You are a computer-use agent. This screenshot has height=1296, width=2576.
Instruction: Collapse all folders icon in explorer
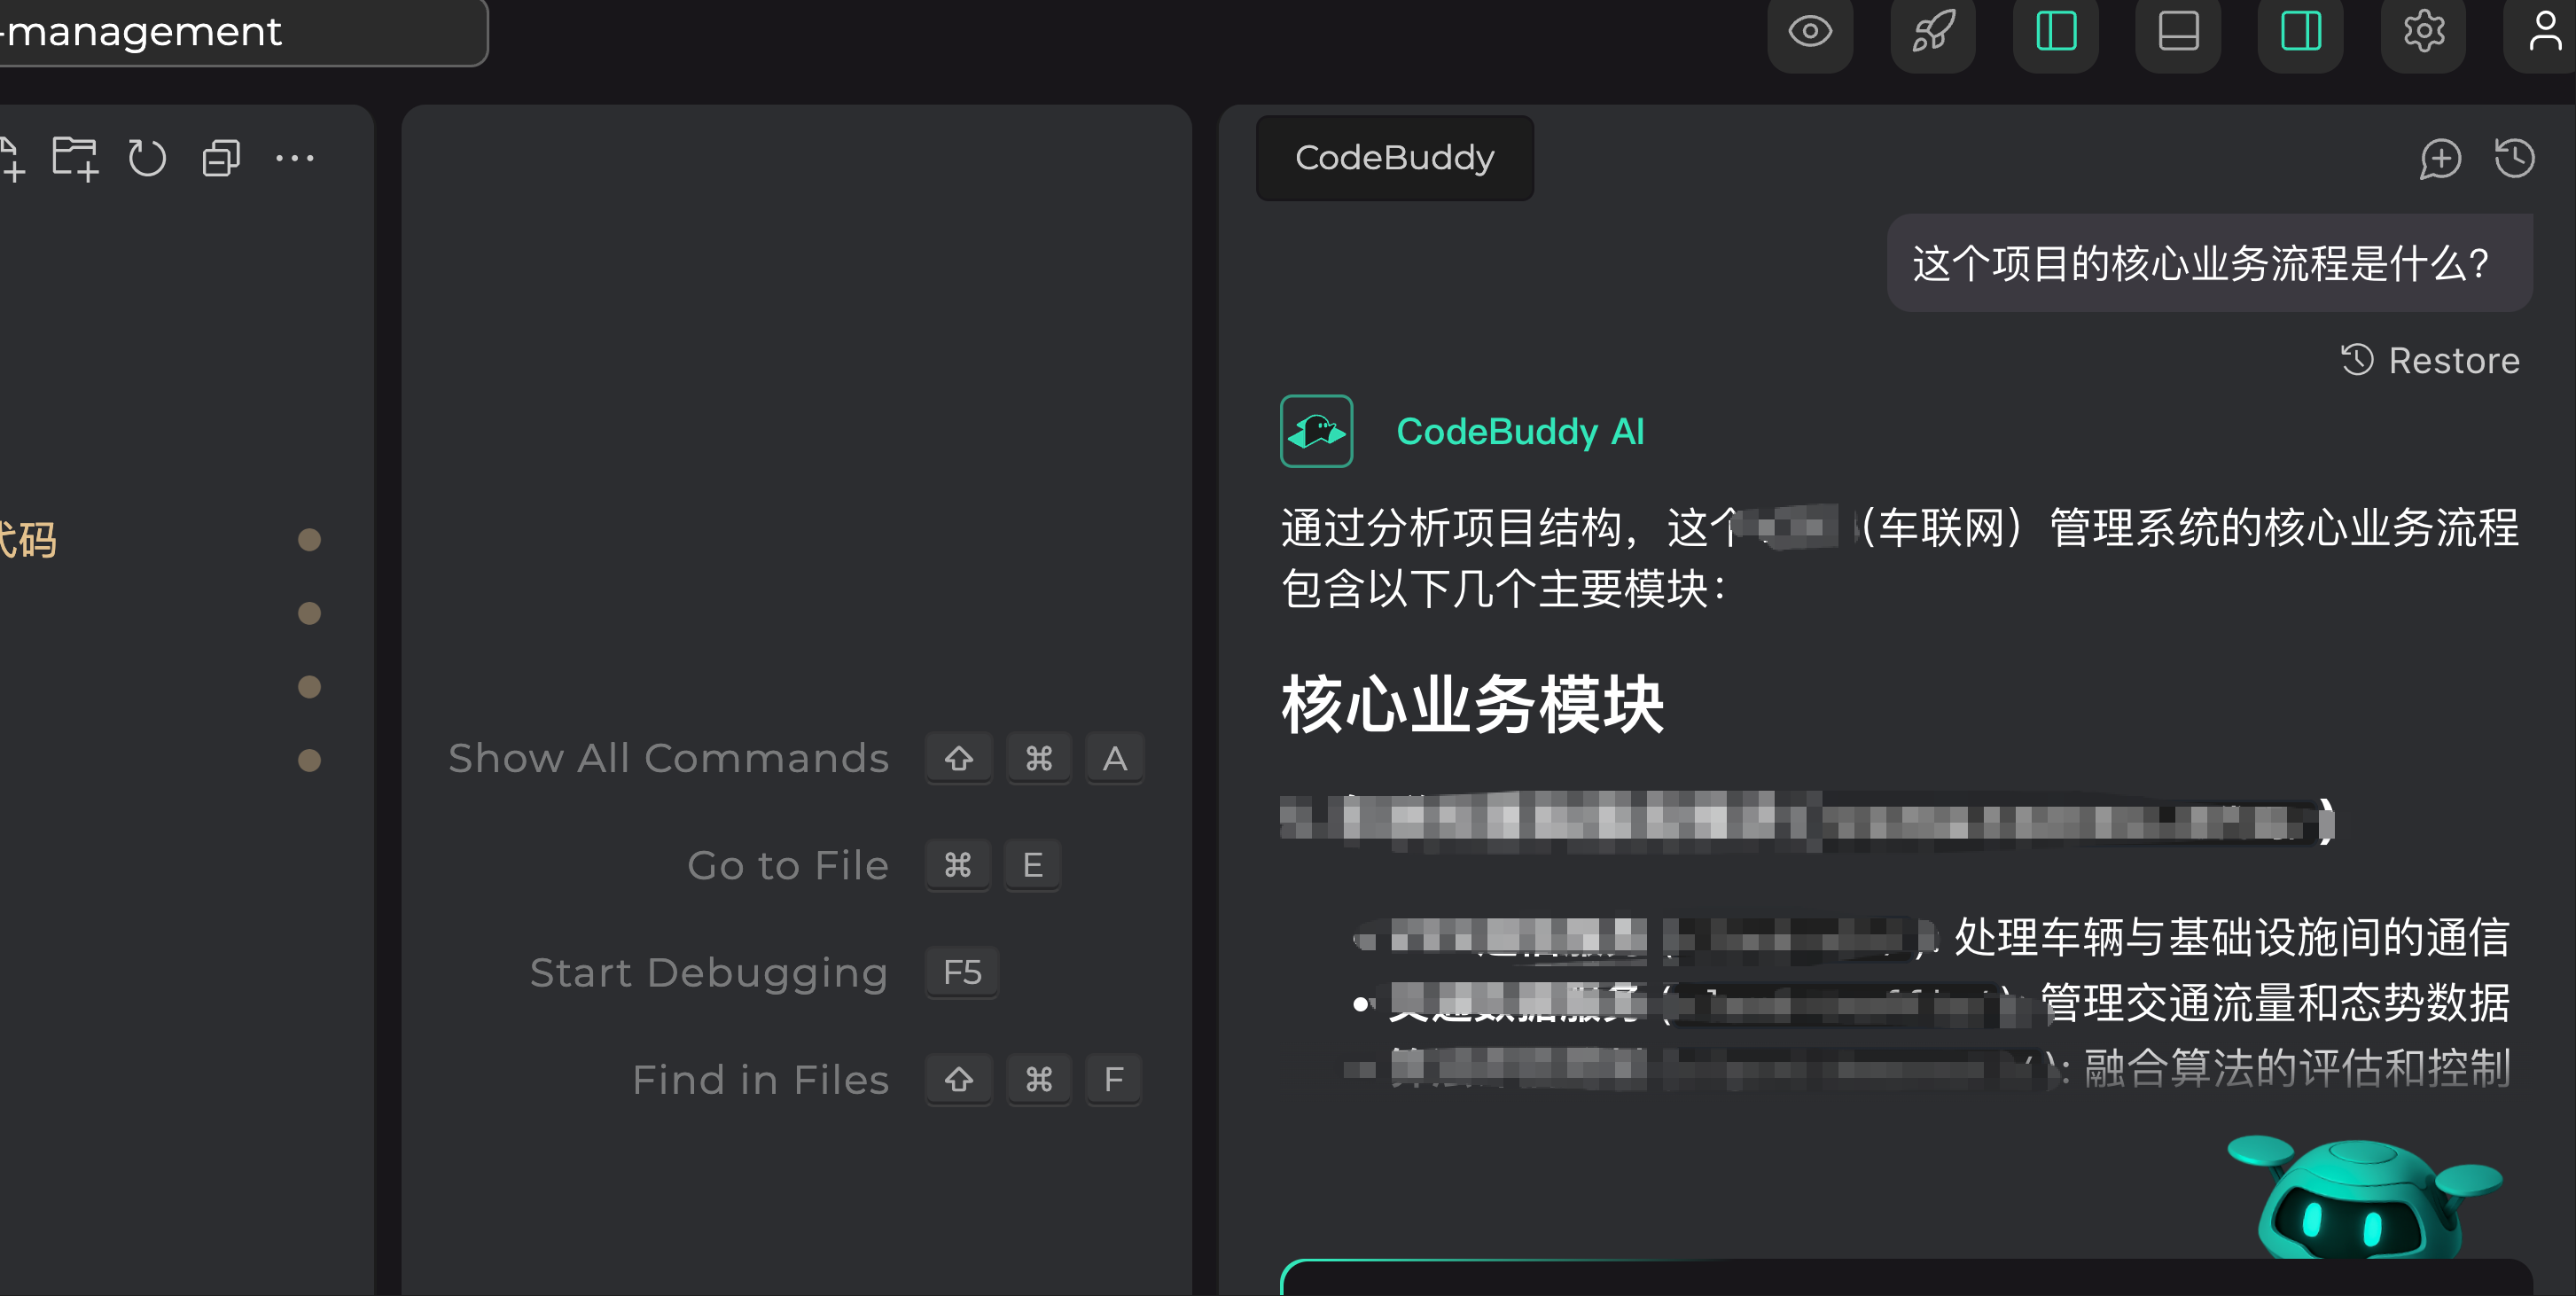click(221, 158)
